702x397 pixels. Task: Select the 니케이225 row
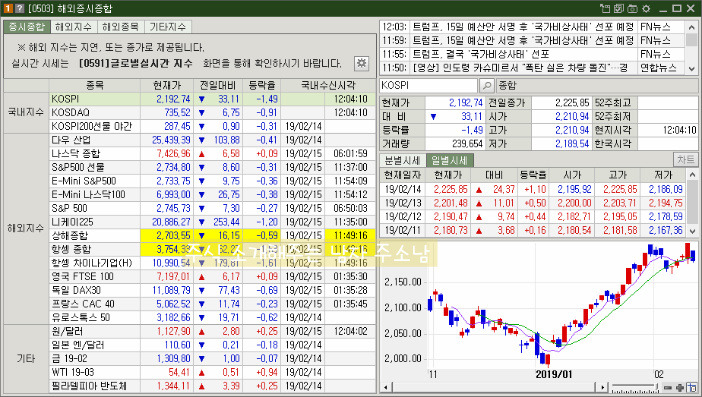tap(212, 222)
